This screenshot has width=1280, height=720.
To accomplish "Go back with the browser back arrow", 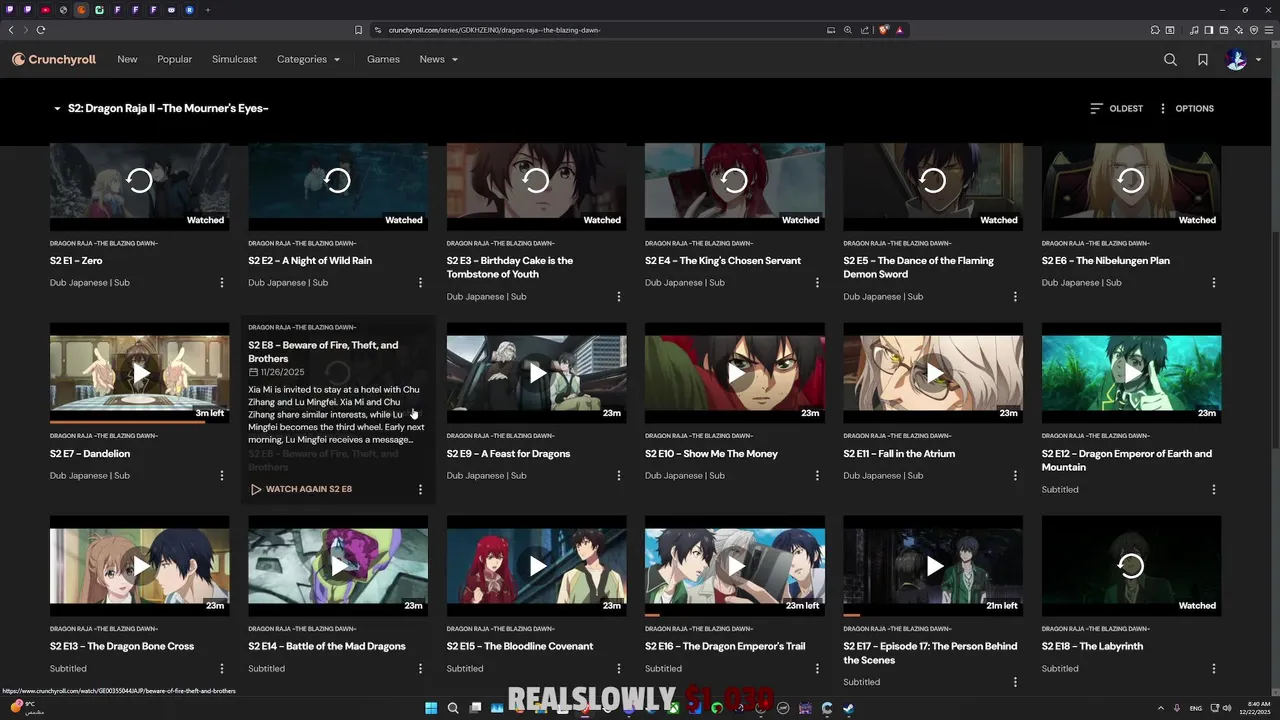I will [x=11, y=30].
